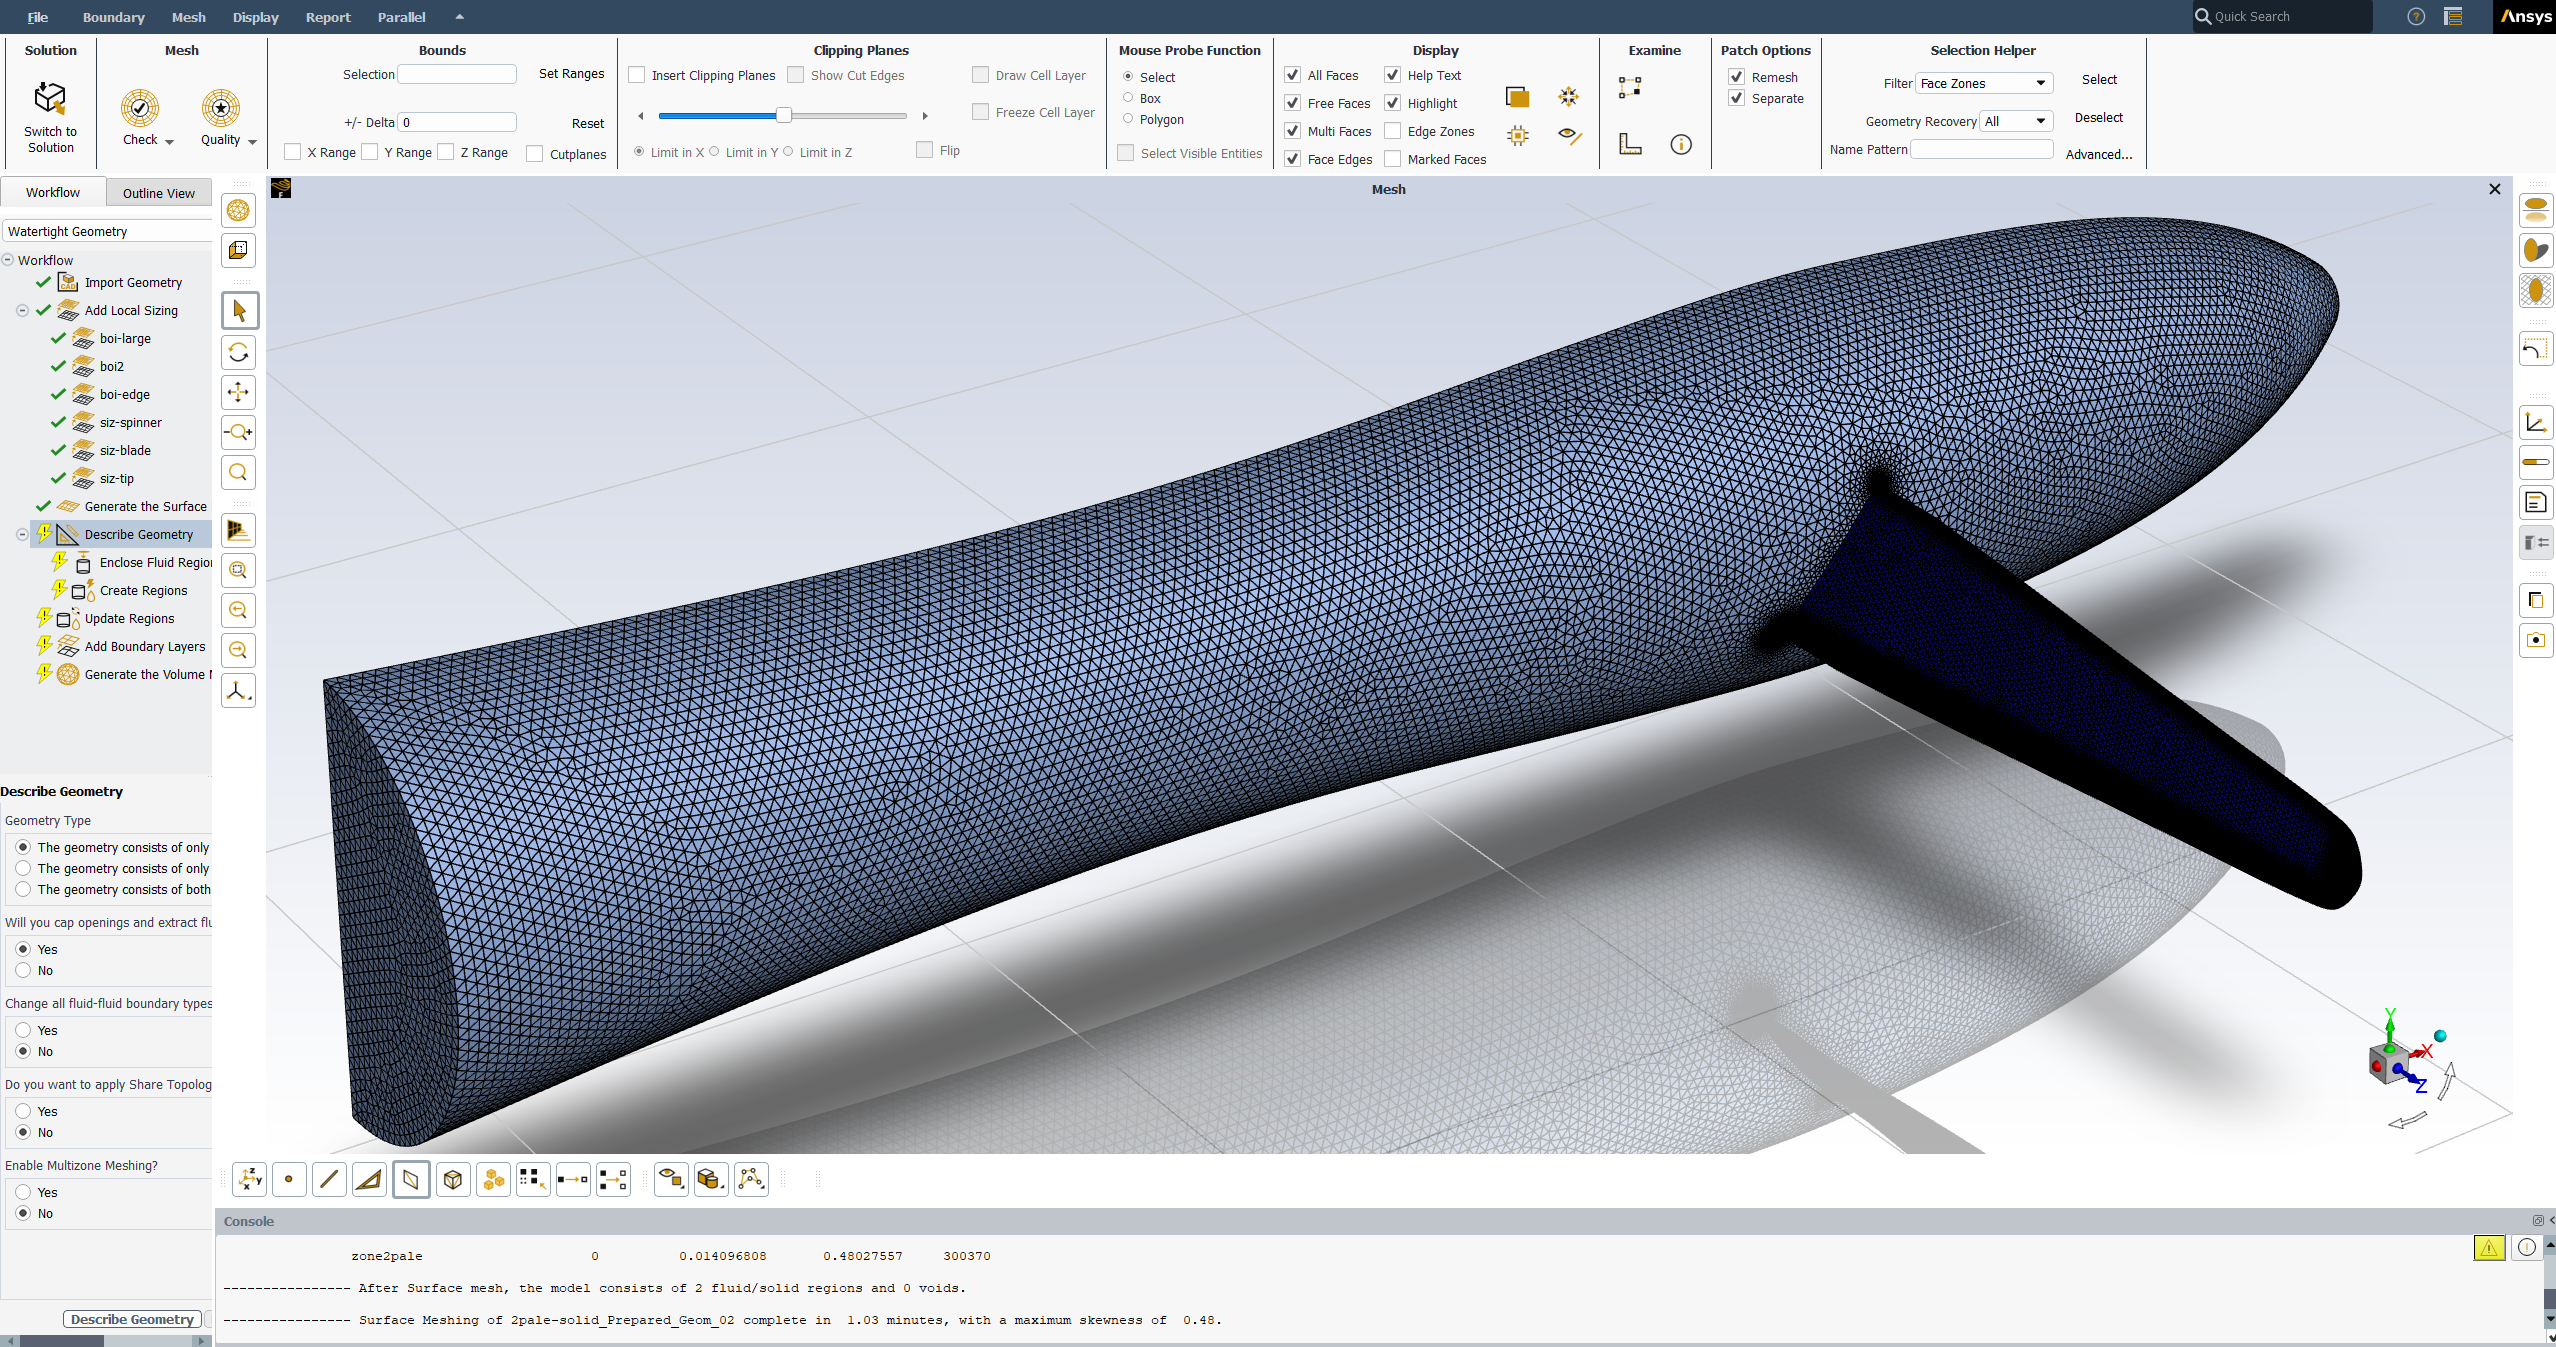Click Deselect in Selection Helper

pos(2098,117)
